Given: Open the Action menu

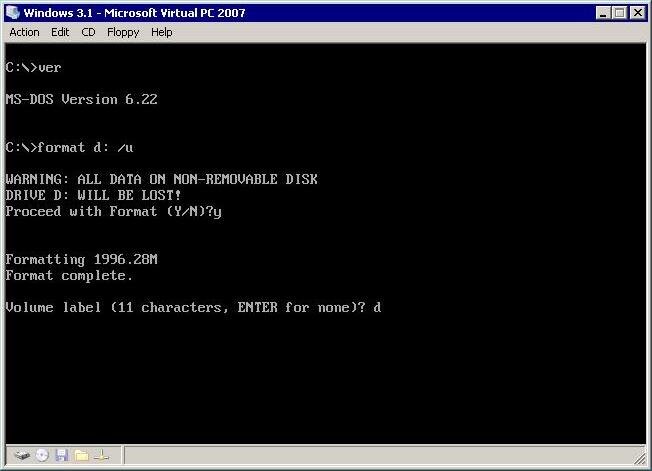Looking at the screenshot, I should tap(24, 32).
